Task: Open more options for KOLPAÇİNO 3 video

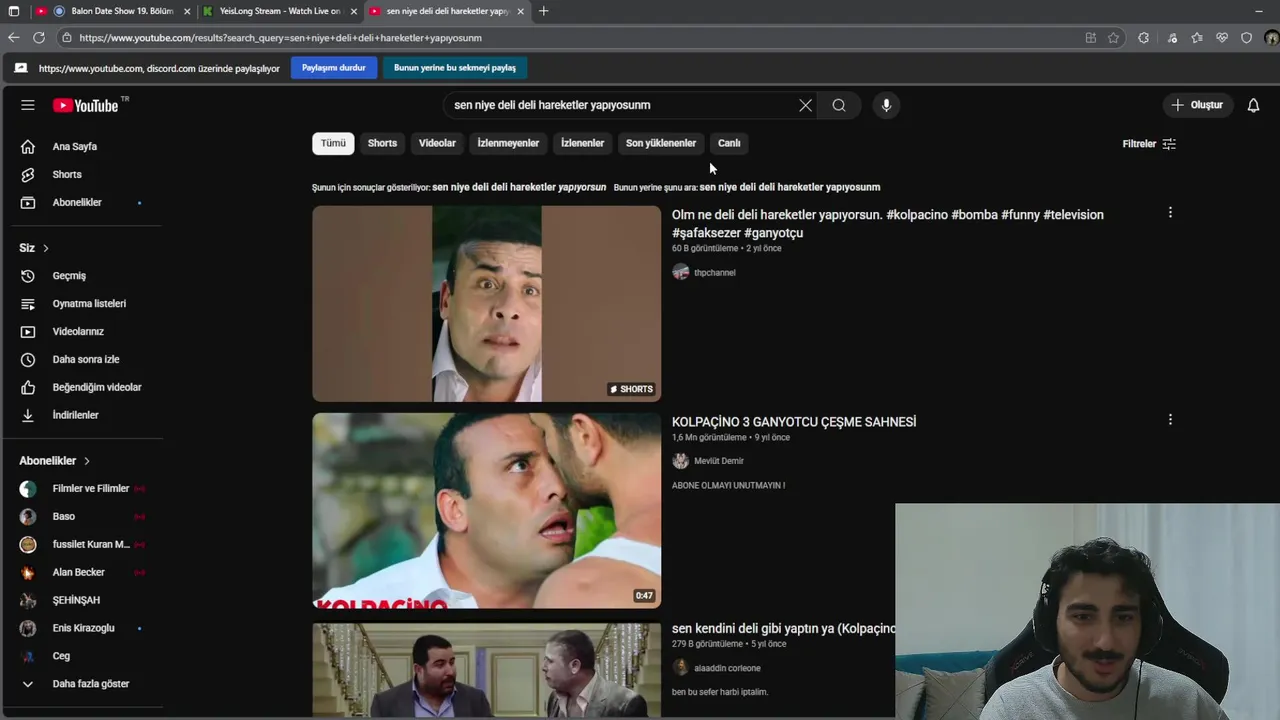Action: pyautogui.click(x=1170, y=419)
